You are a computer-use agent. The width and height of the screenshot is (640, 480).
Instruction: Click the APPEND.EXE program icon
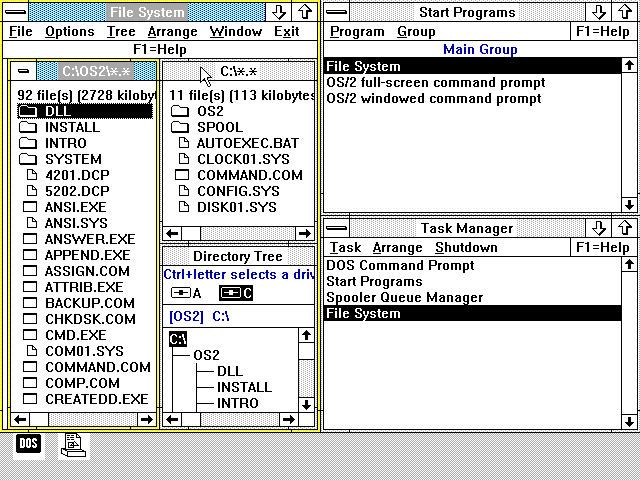30,255
